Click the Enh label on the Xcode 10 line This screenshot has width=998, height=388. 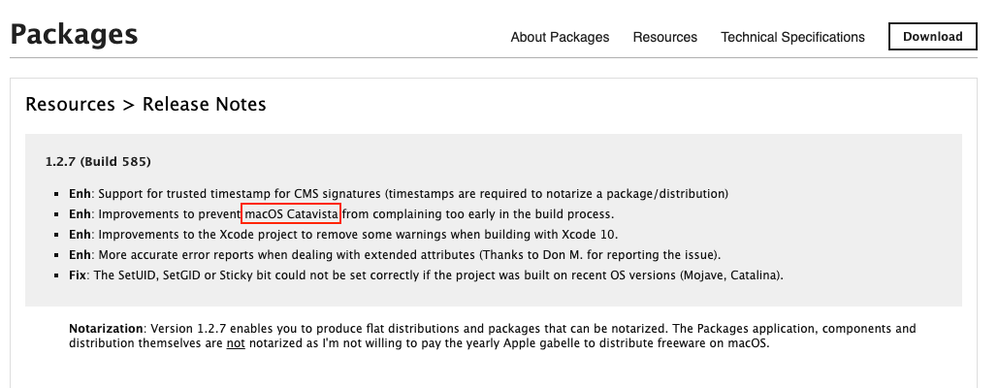[80, 234]
